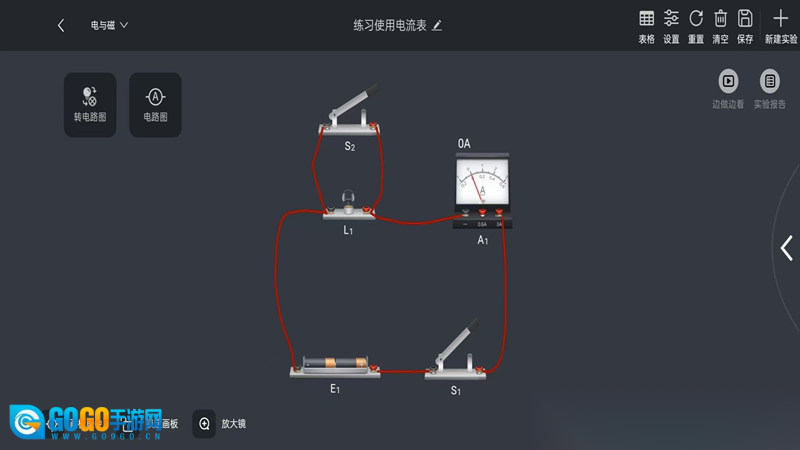The height and width of the screenshot is (450, 800).
Task: Convert to schematic with 转电路图 button
Action: point(90,105)
